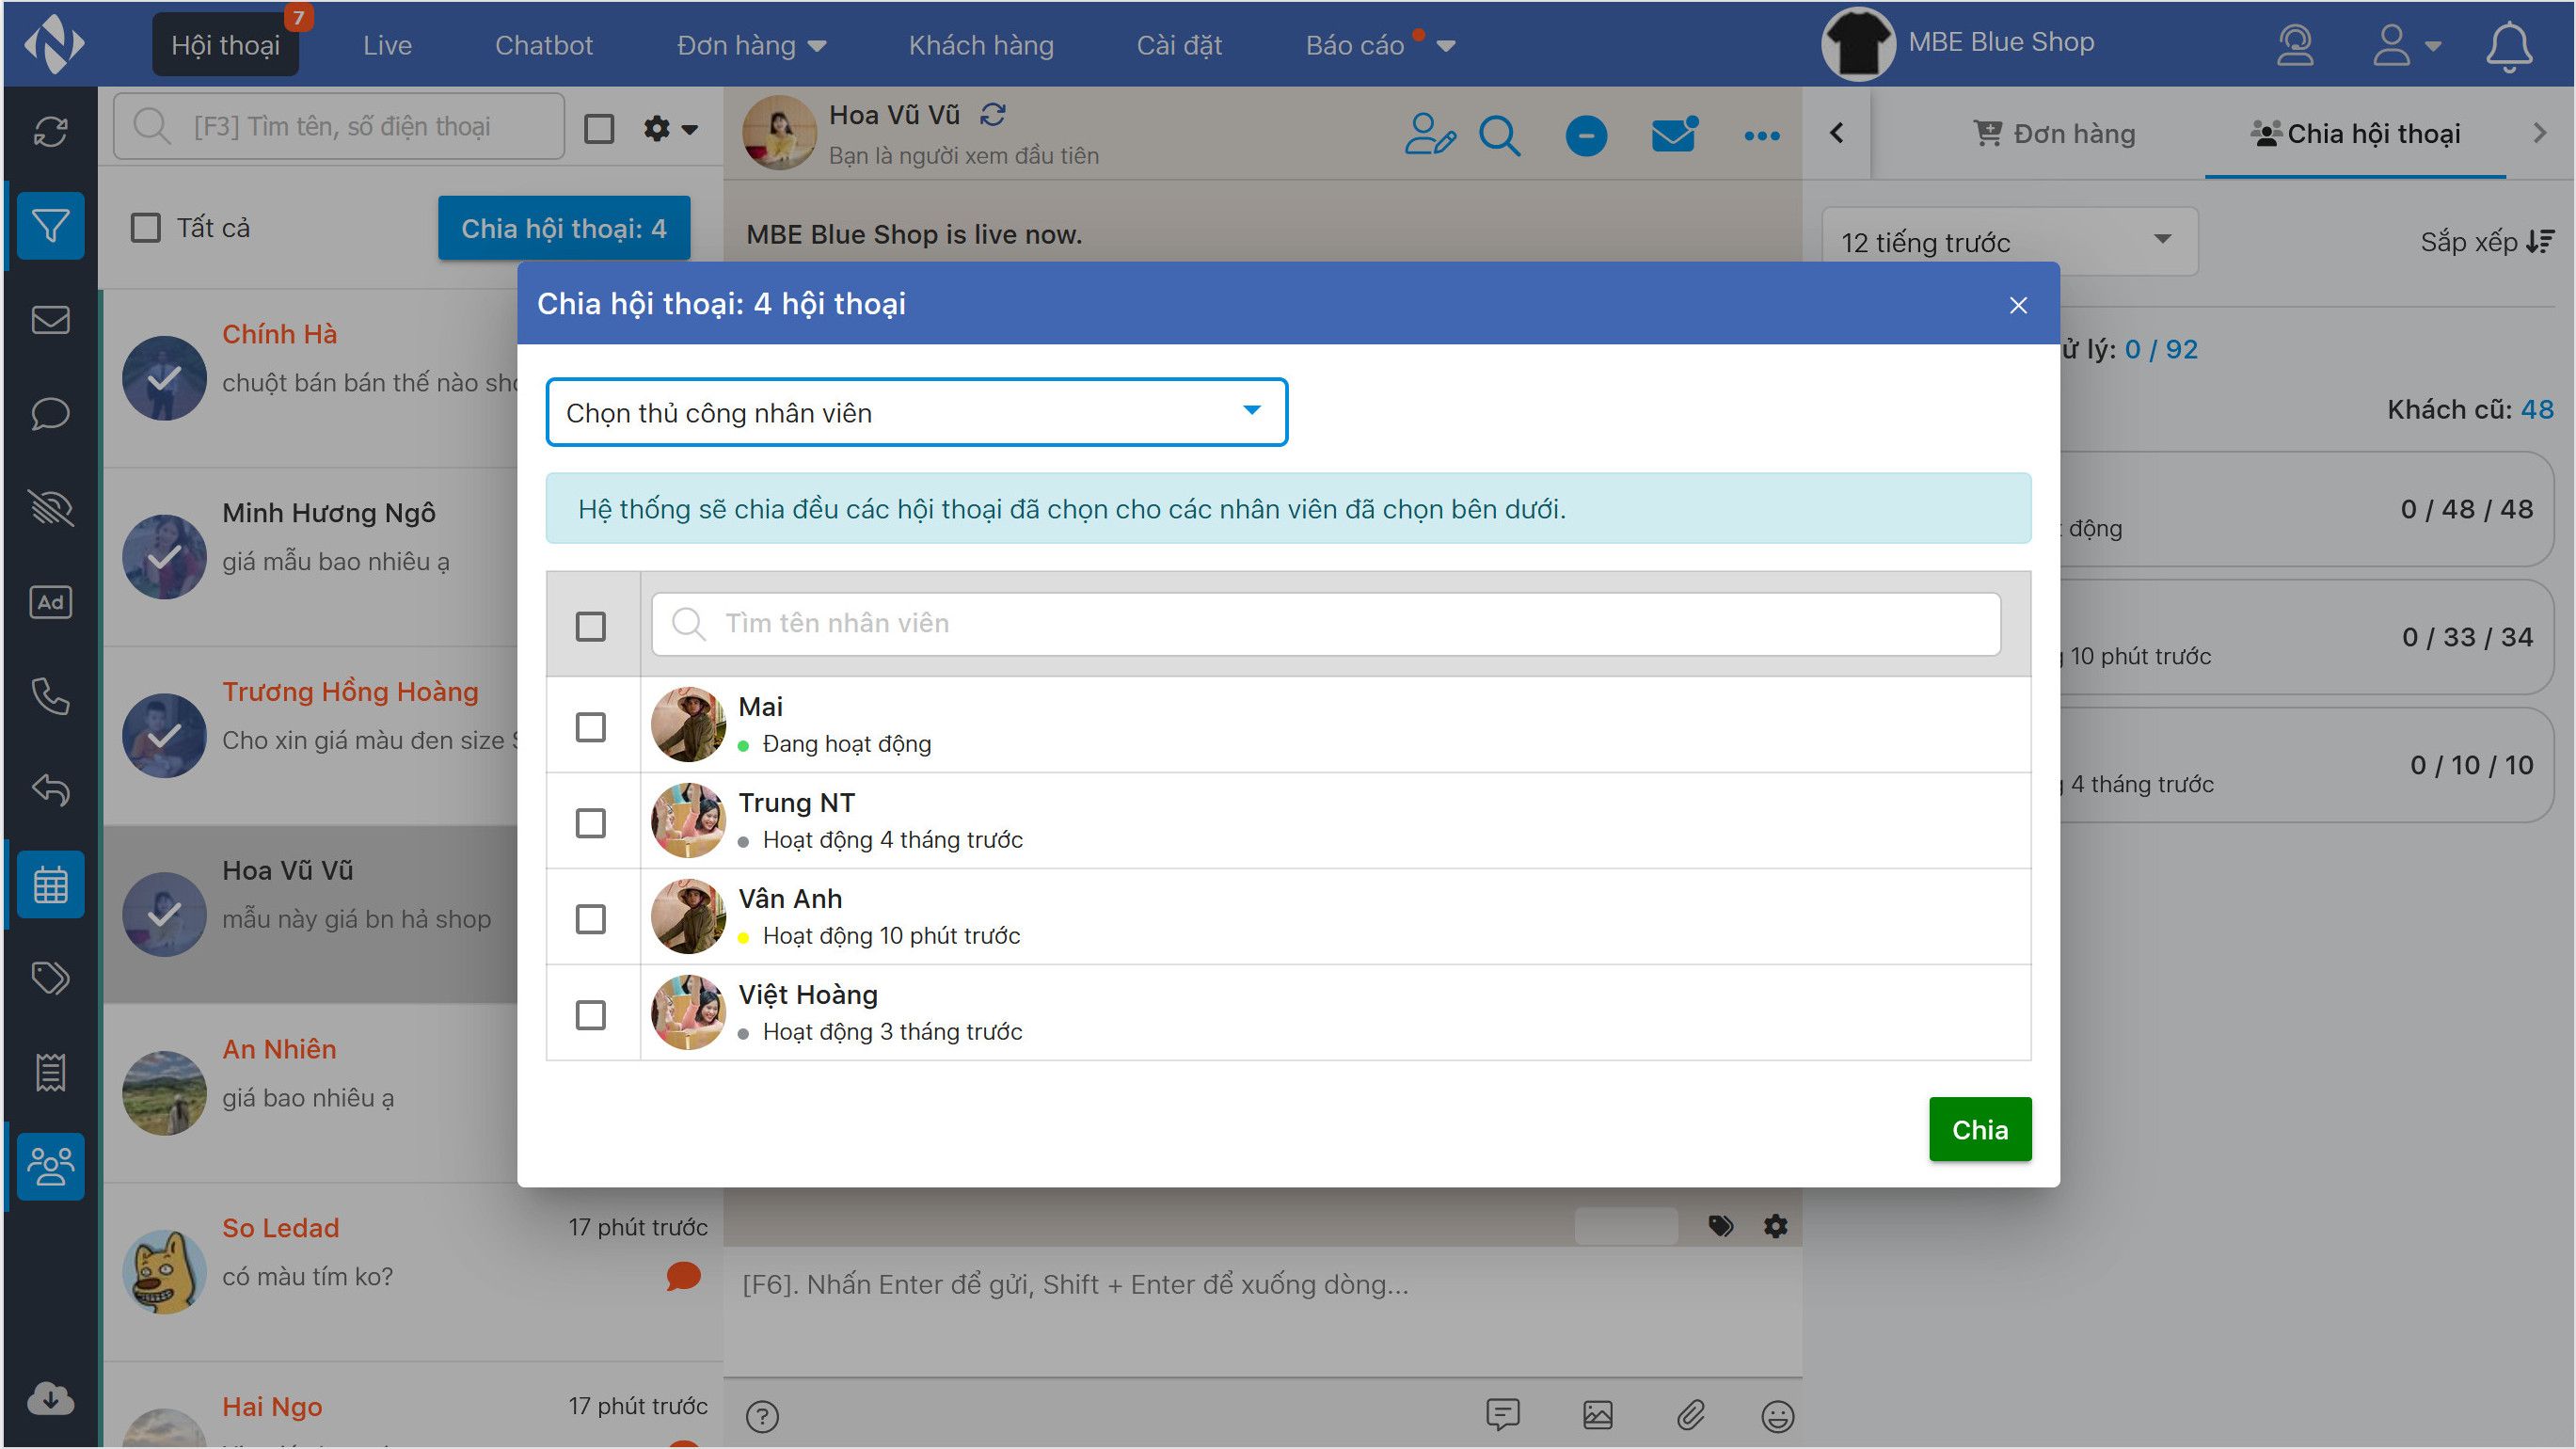Screen dimensions: 2576x1449
Task: Check the Tất cả checkbox
Action: [x=146, y=228]
